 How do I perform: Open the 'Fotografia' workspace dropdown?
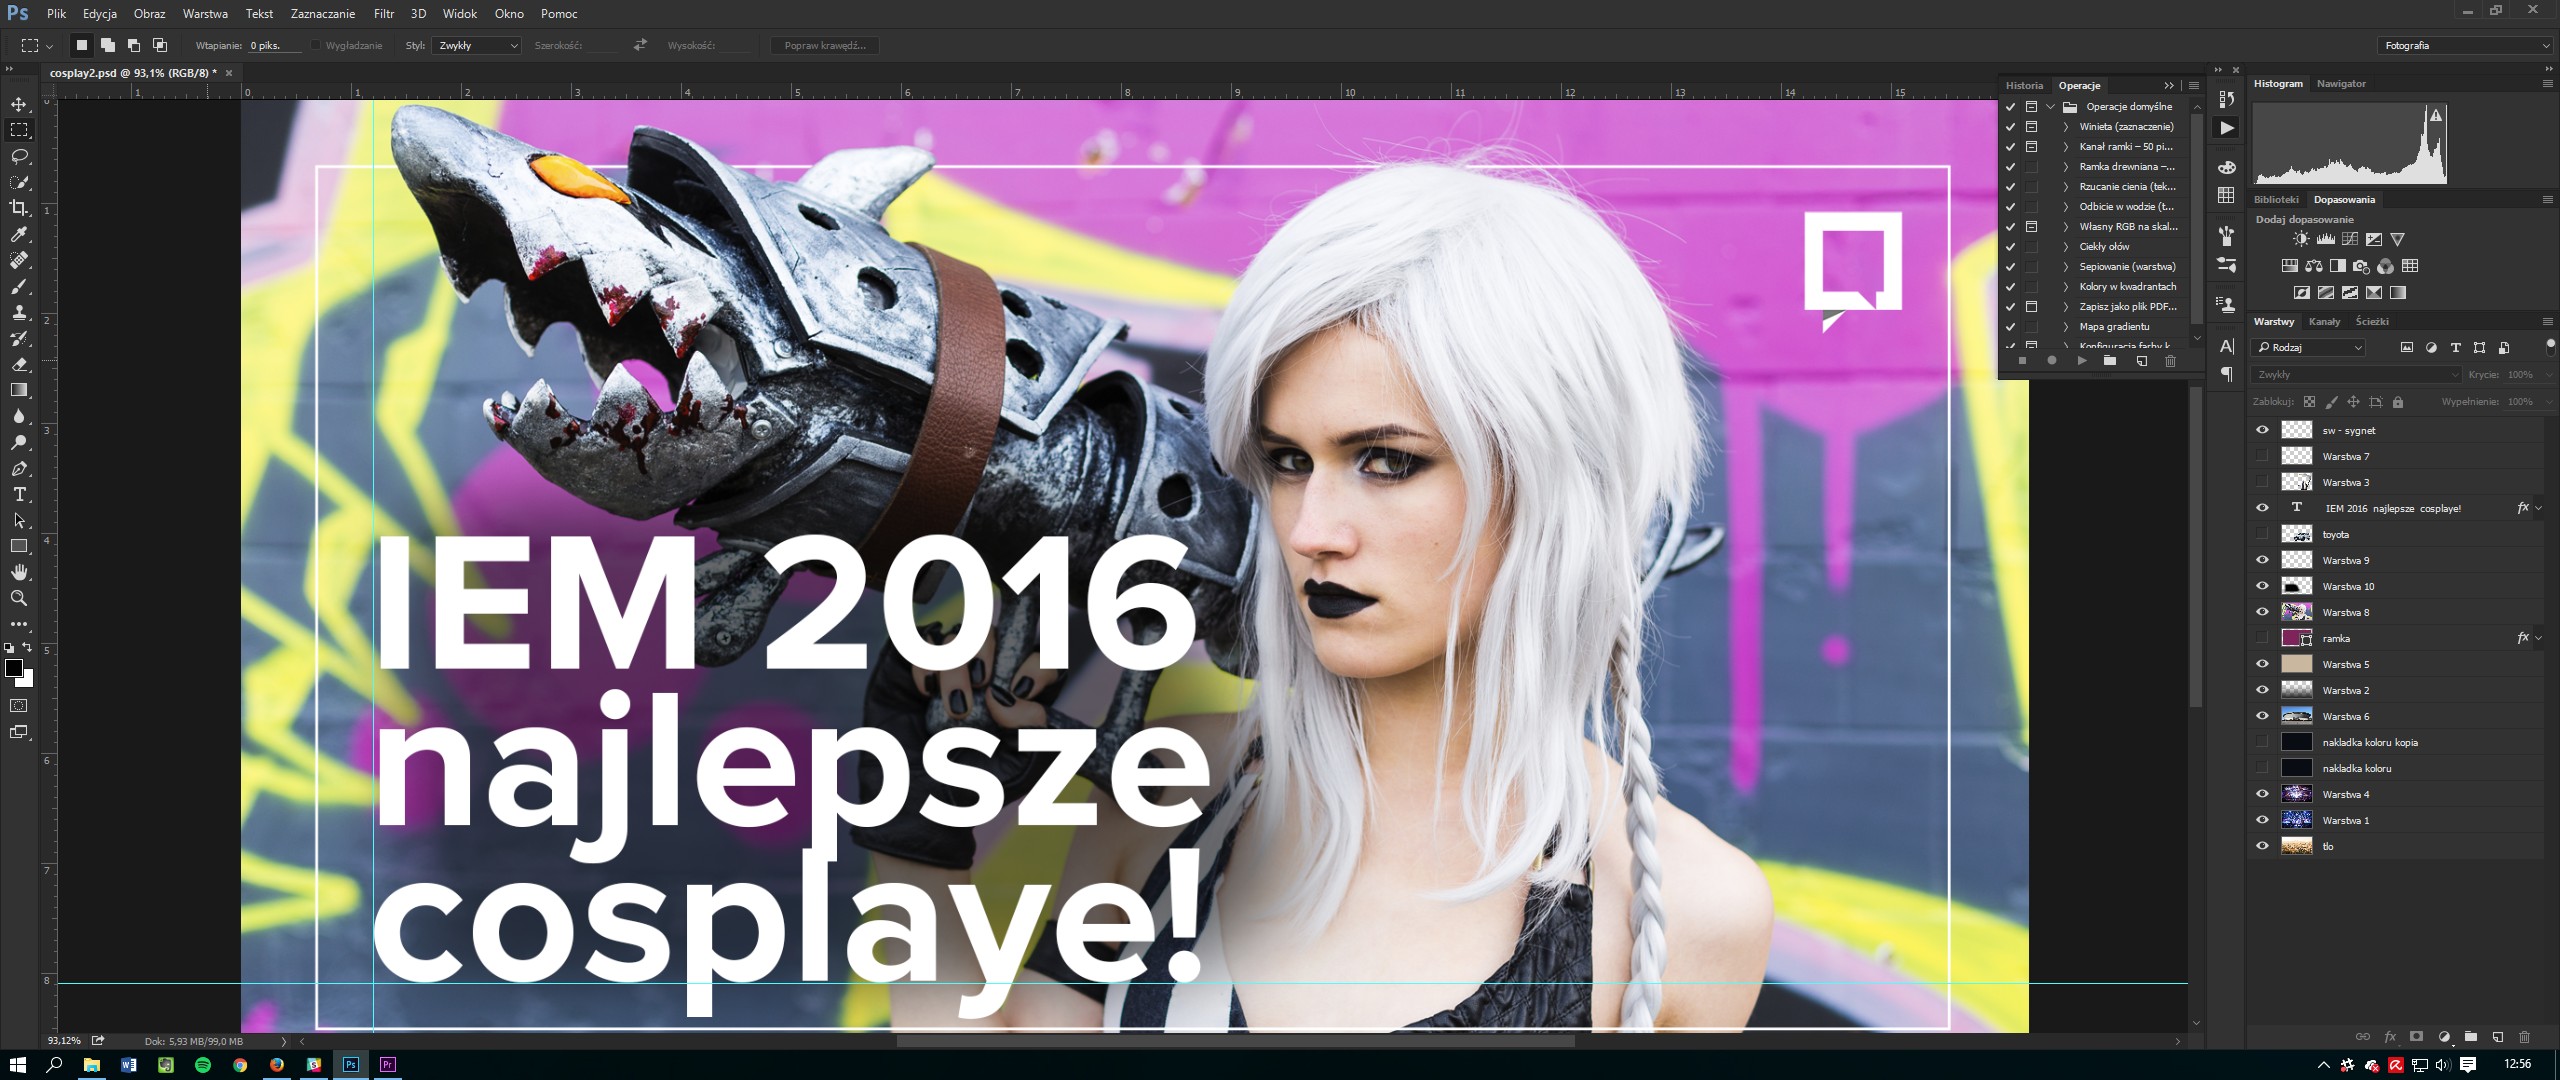coord(2466,45)
